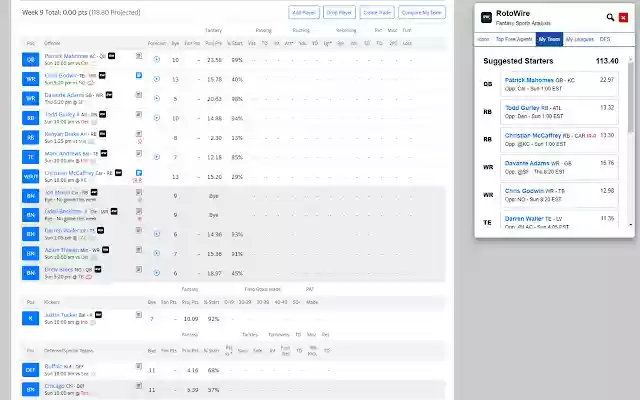
Task: Play forecast video for Adam Thielen
Action: [156, 253]
